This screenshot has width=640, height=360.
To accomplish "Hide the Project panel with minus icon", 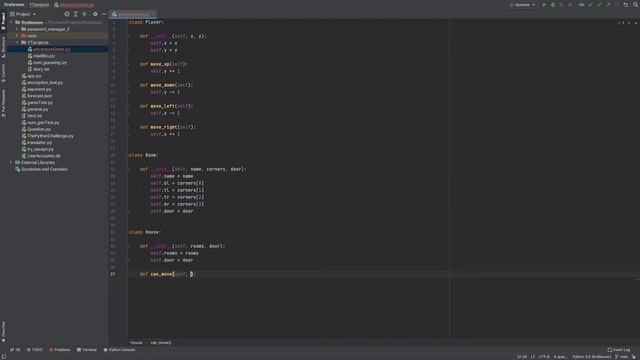I will [x=104, y=14].
